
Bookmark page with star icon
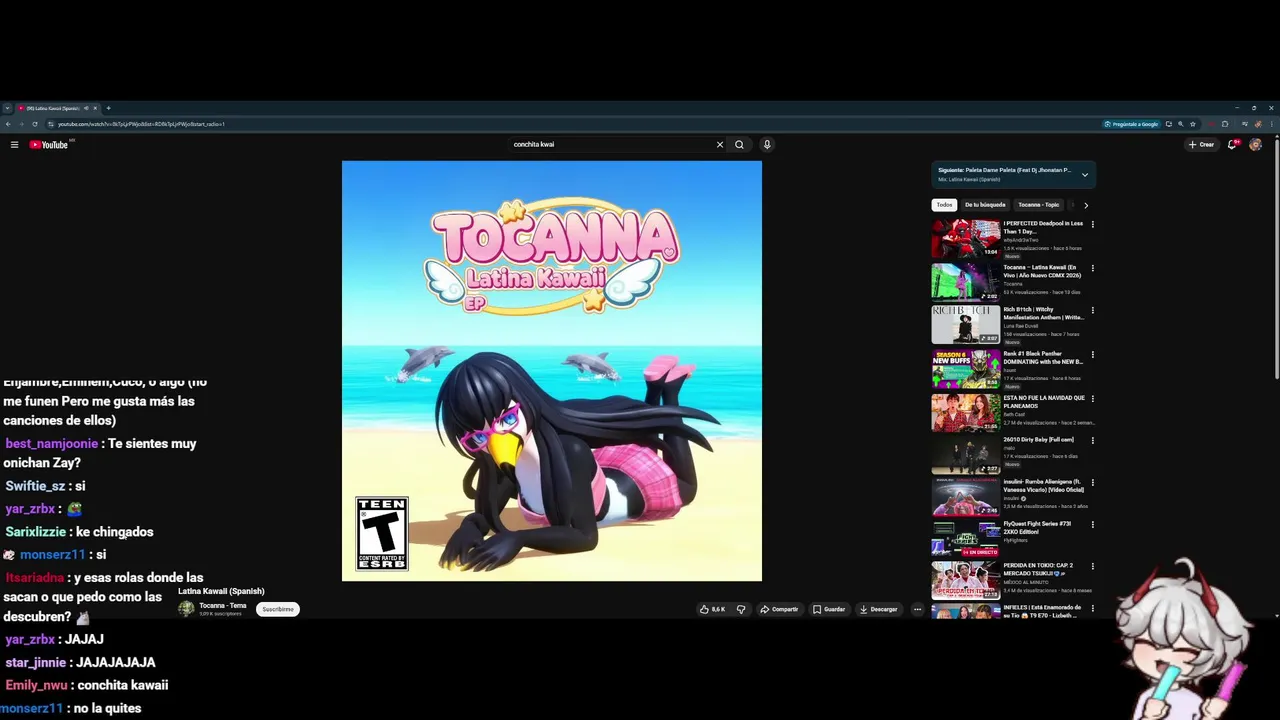[x=1193, y=124]
